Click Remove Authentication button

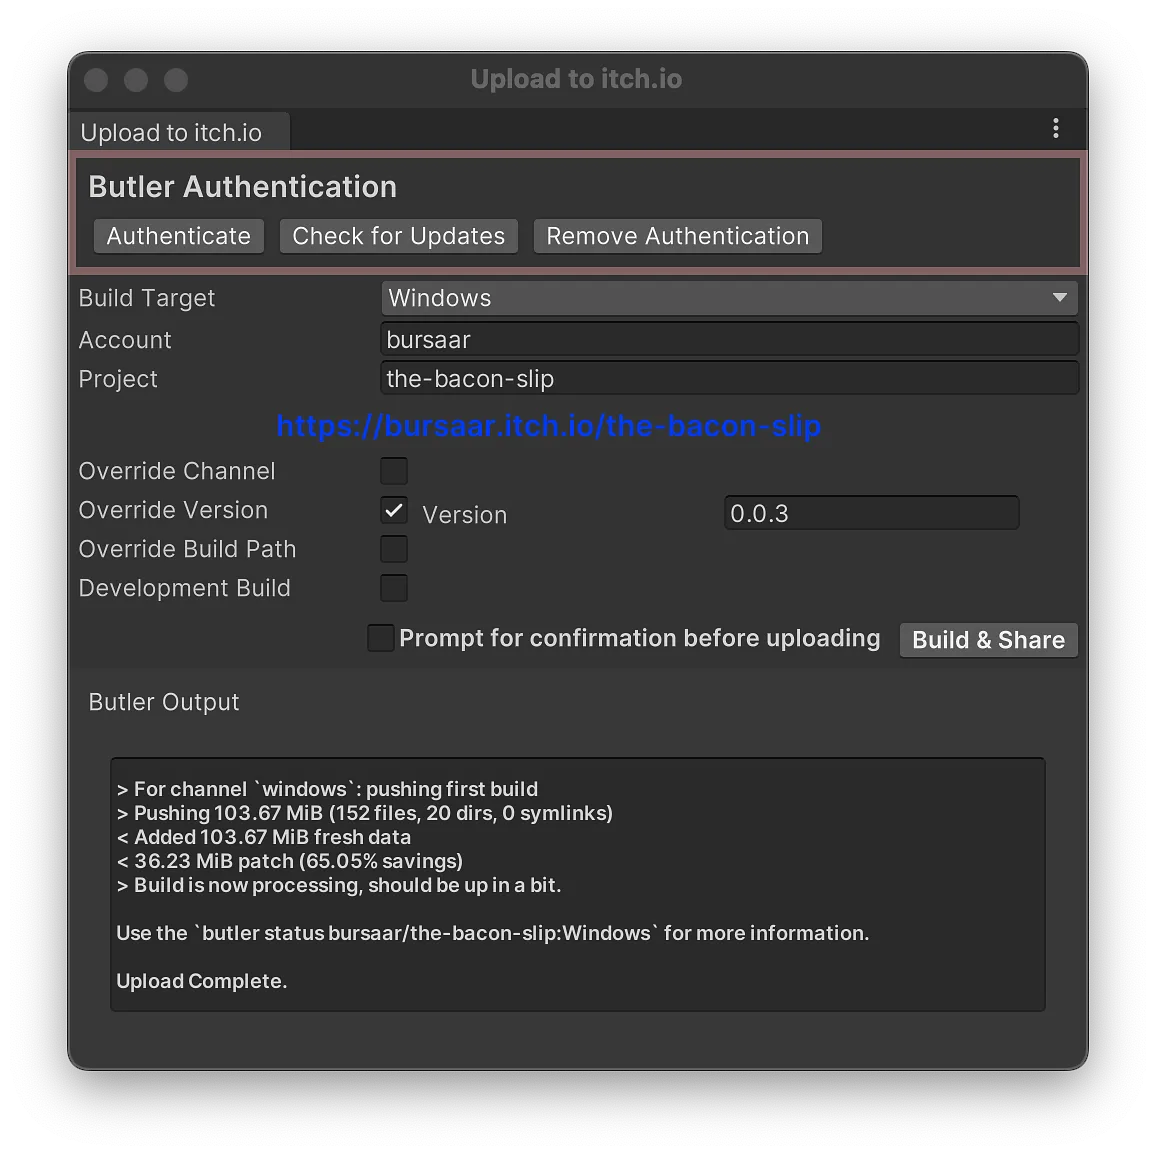677,236
